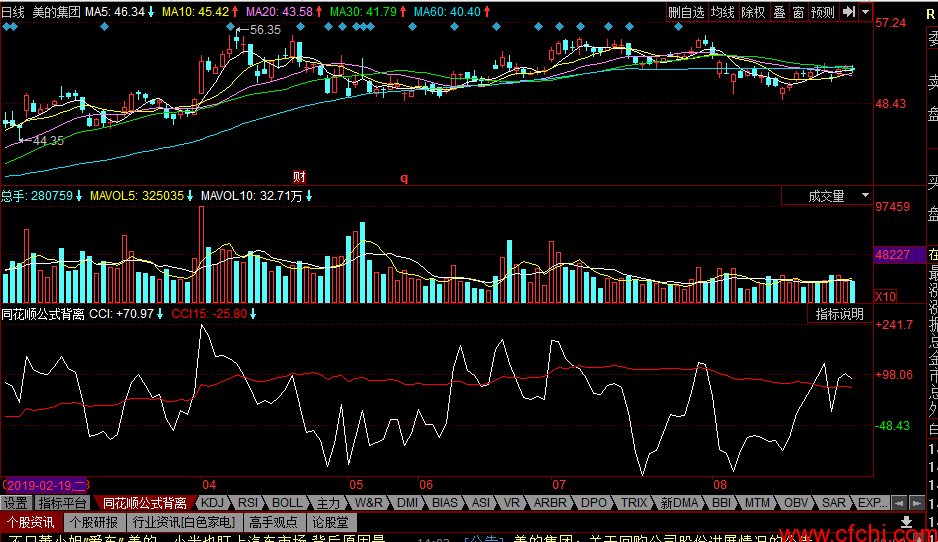The image size is (938, 542).
Task: Open the 行业资讯[白色家电] tab
Action: (x=184, y=522)
